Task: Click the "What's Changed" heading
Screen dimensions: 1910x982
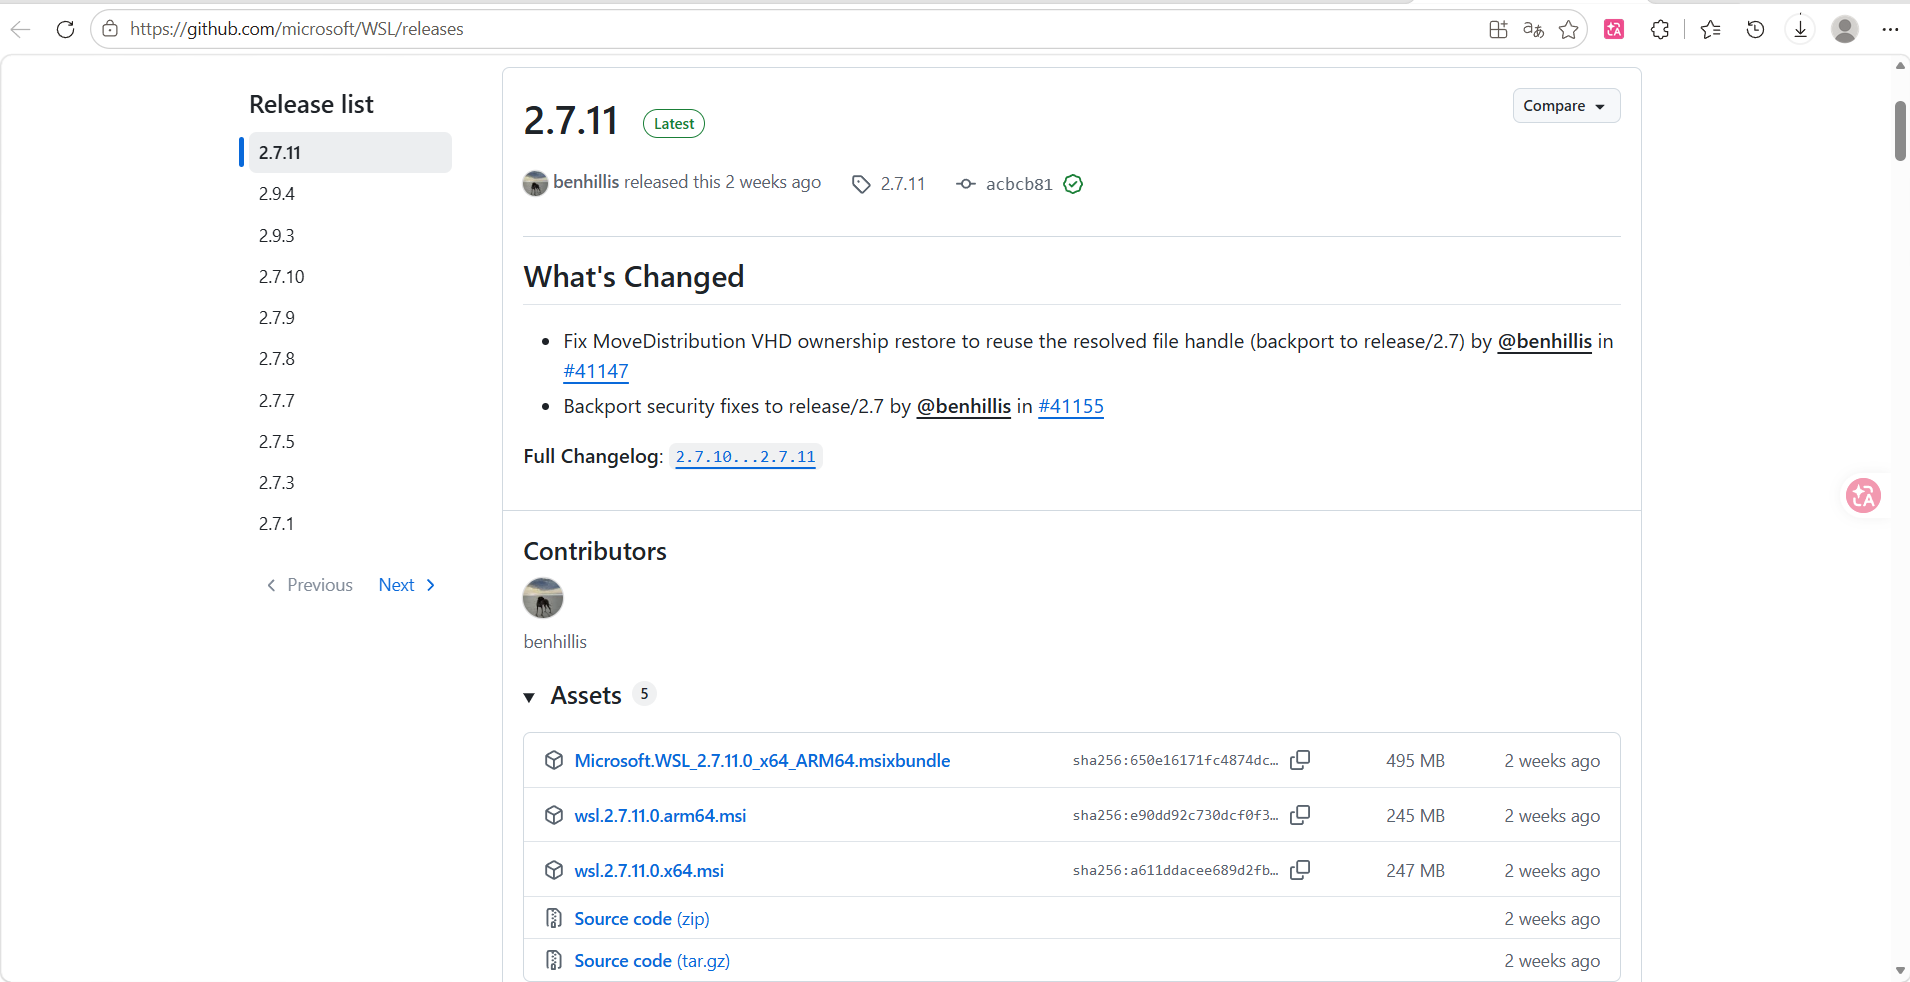Action: [634, 277]
